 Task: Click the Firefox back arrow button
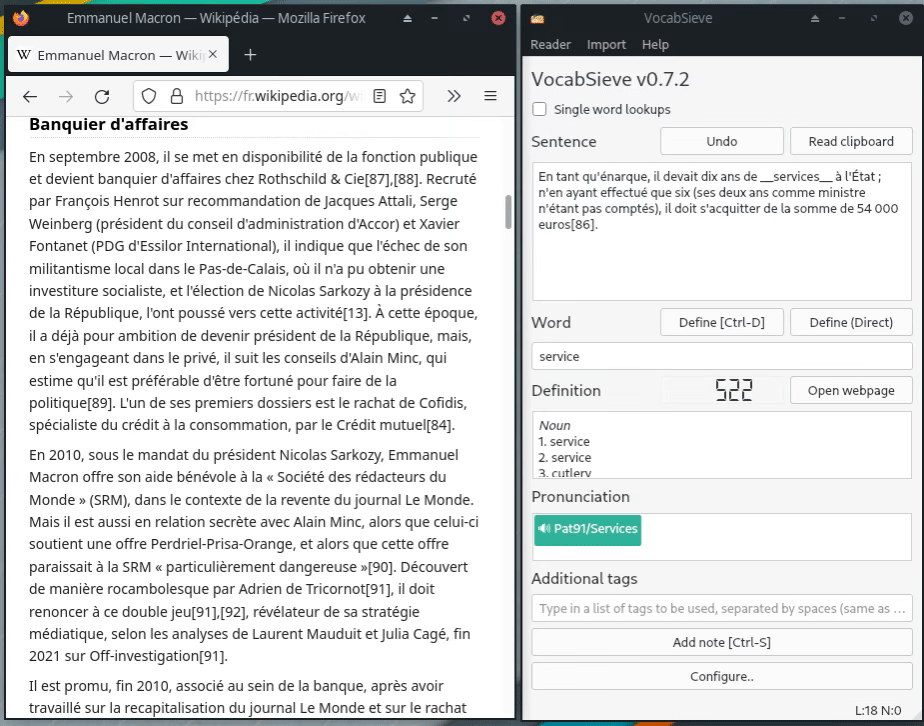coord(30,96)
